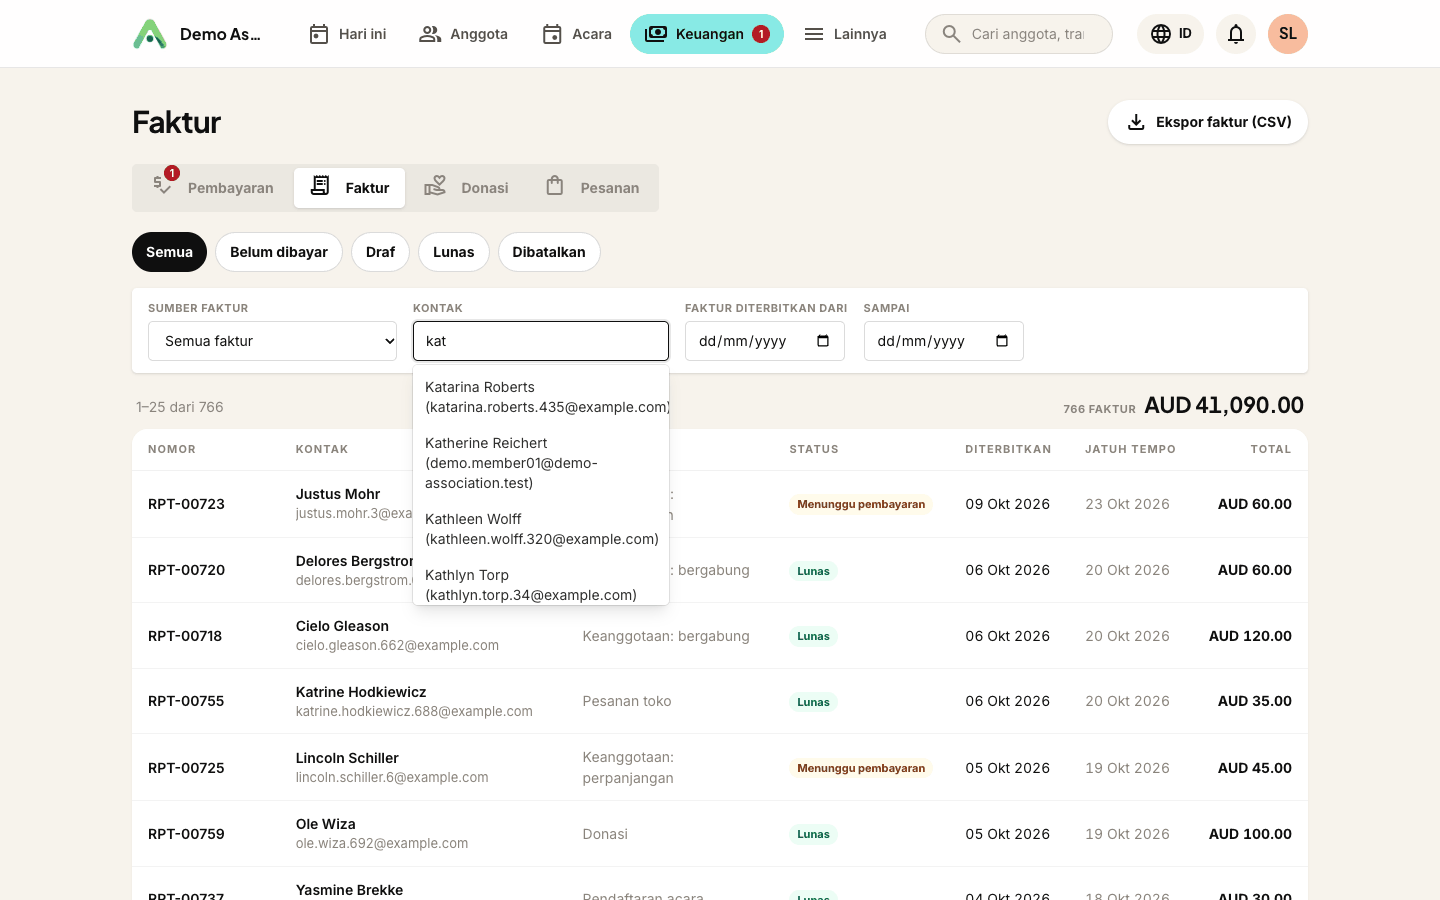This screenshot has width=1440, height=900.
Task: Click the Jatuh Tempo column header
Action: pos(1130,449)
